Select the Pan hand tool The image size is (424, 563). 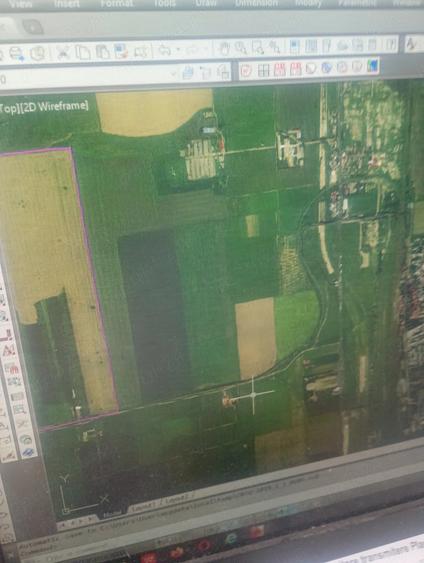225,48
